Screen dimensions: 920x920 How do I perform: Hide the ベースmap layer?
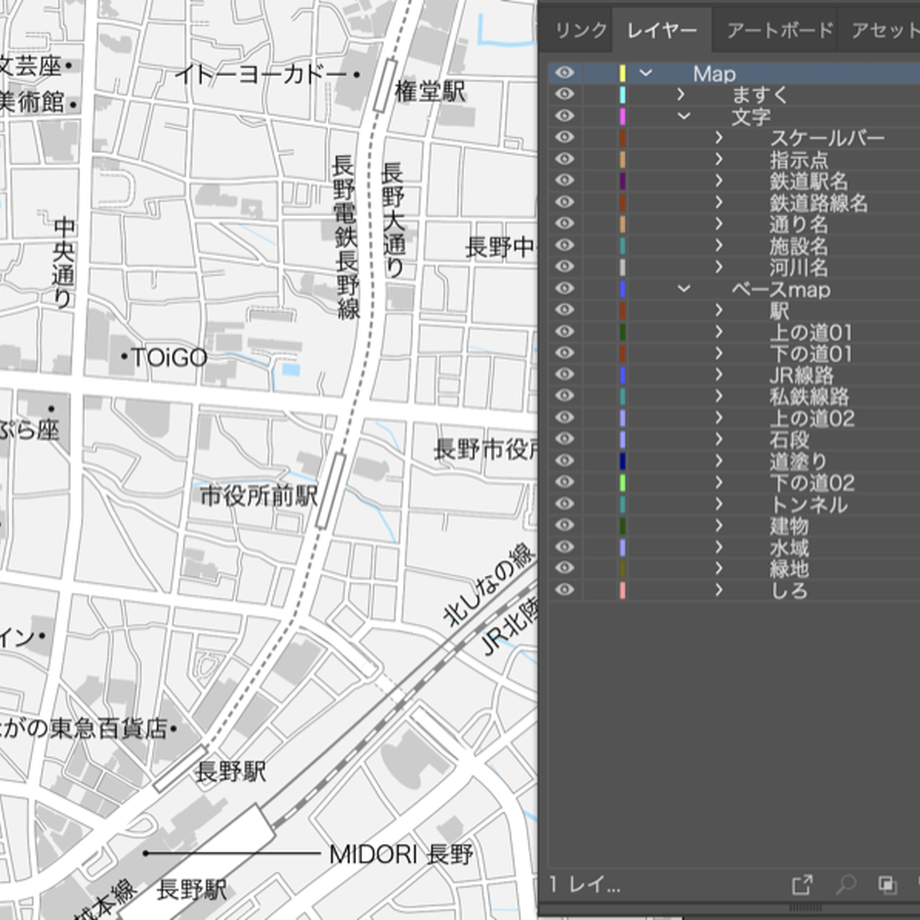(x=564, y=288)
